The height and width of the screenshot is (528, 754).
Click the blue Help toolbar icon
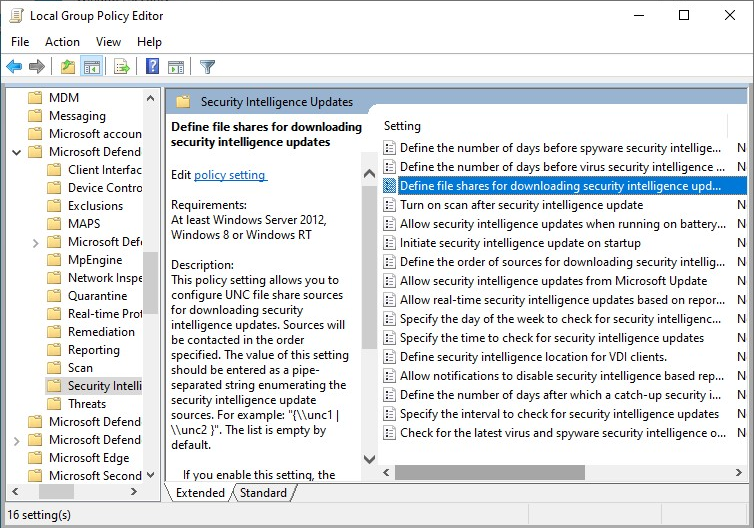pos(152,66)
